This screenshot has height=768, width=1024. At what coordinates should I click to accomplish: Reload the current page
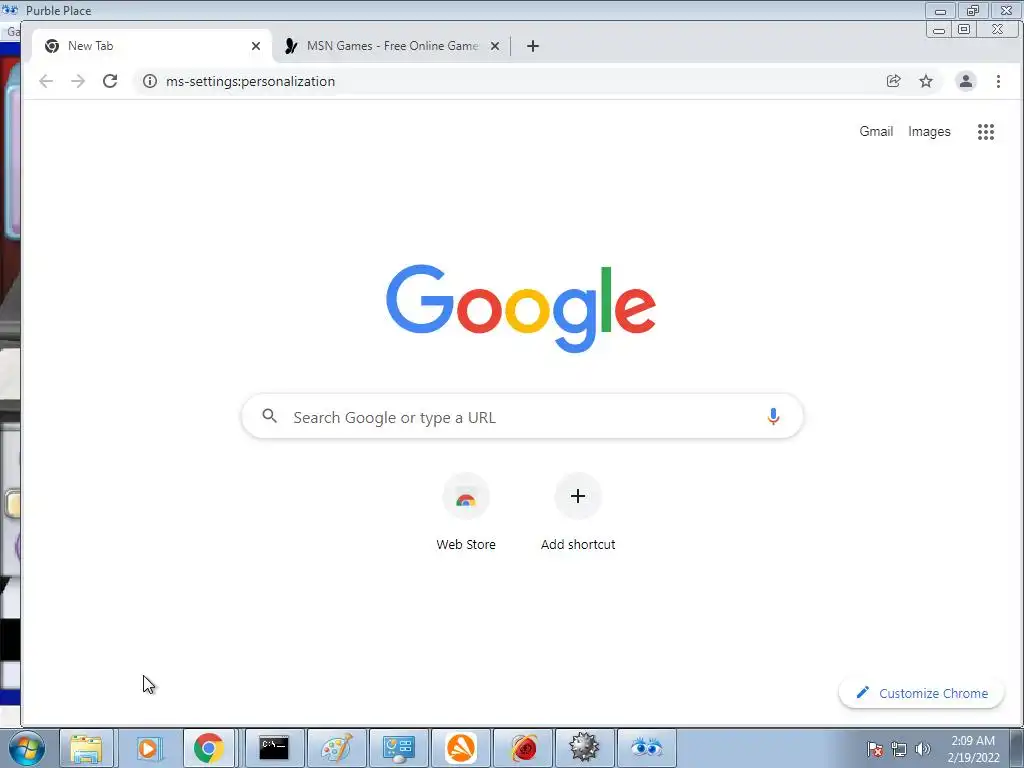(x=110, y=81)
